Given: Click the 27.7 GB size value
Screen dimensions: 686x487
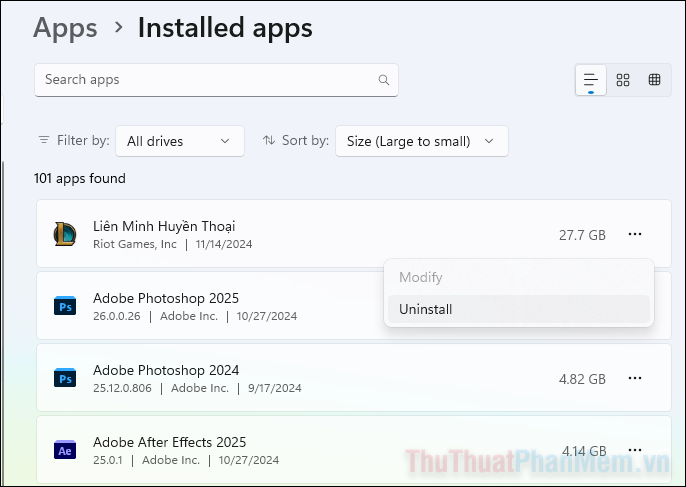Looking at the screenshot, I should tap(582, 235).
